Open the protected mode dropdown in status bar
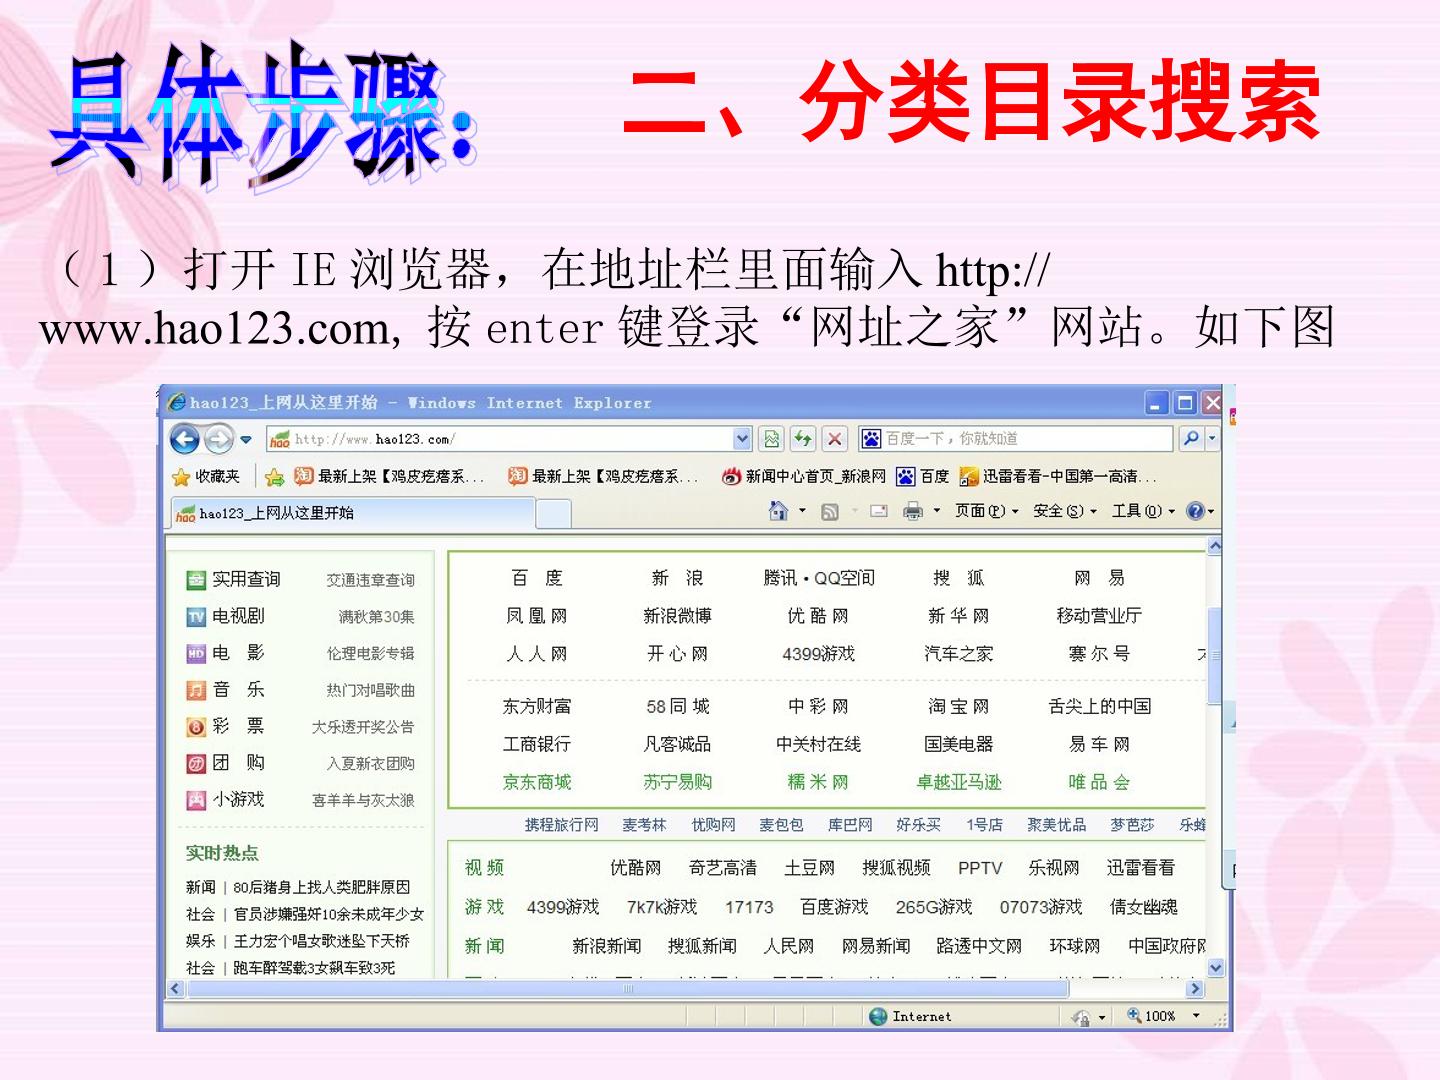This screenshot has height=1080, width=1440. (x=1102, y=1017)
